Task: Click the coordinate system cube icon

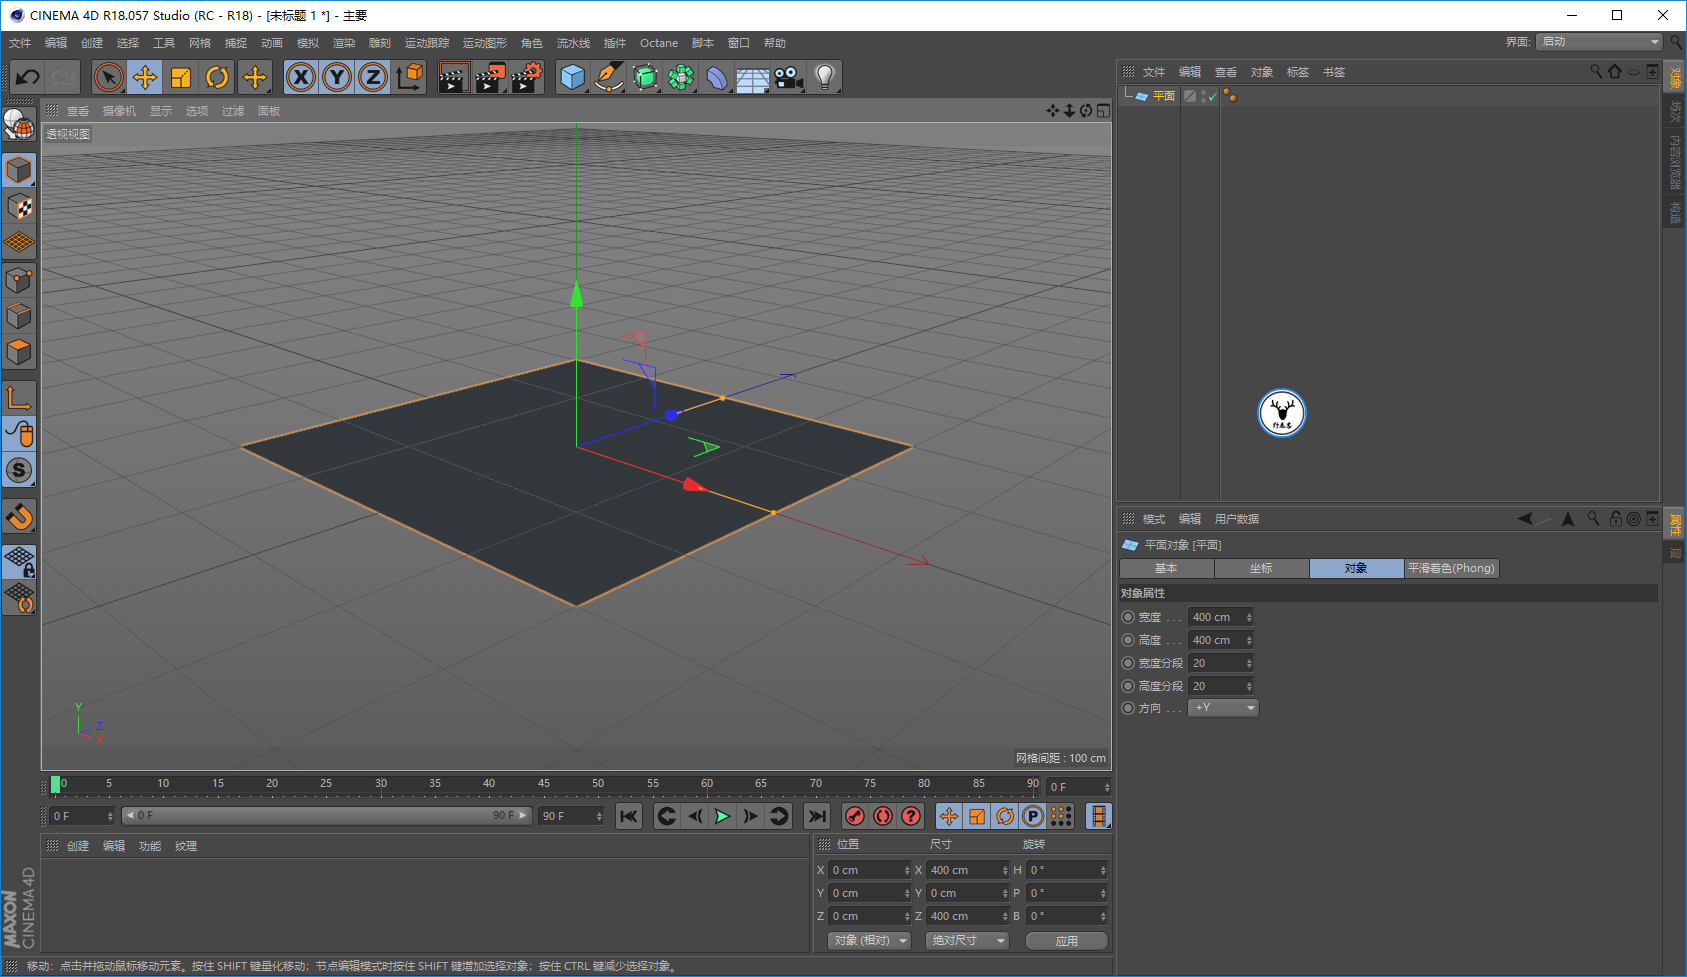Action: [x=409, y=77]
